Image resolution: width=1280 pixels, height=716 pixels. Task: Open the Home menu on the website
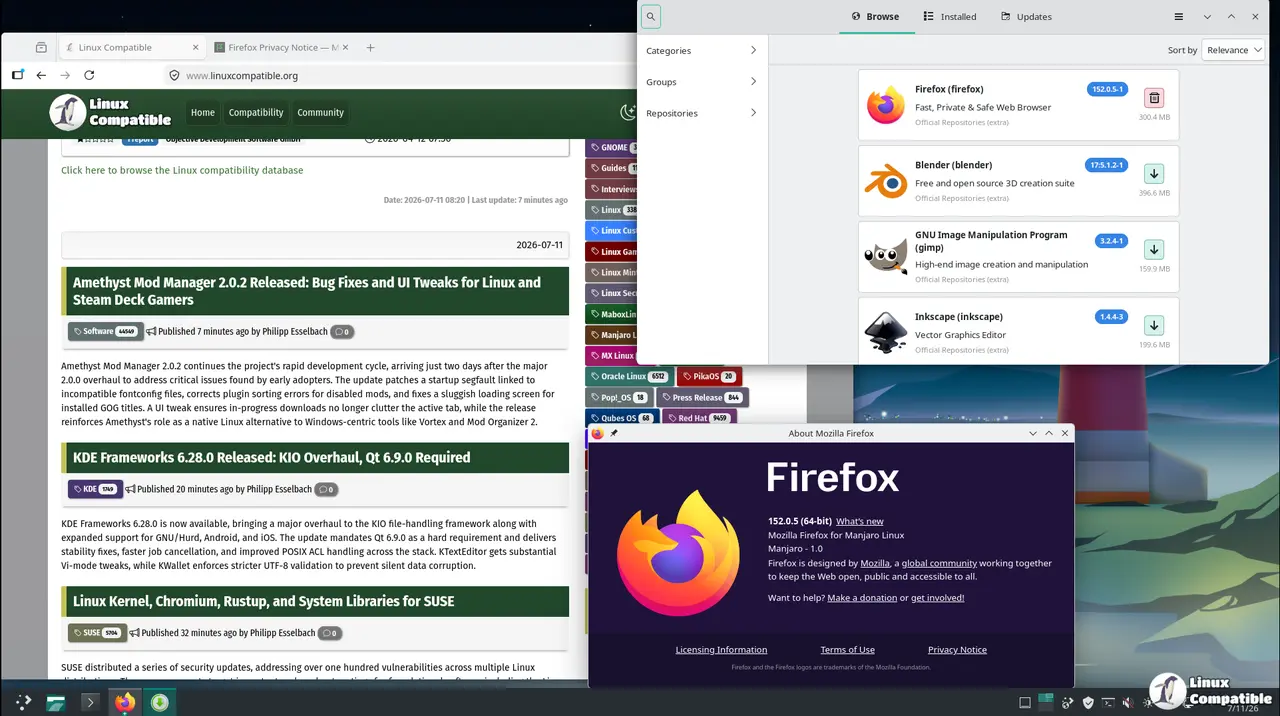[x=203, y=113]
